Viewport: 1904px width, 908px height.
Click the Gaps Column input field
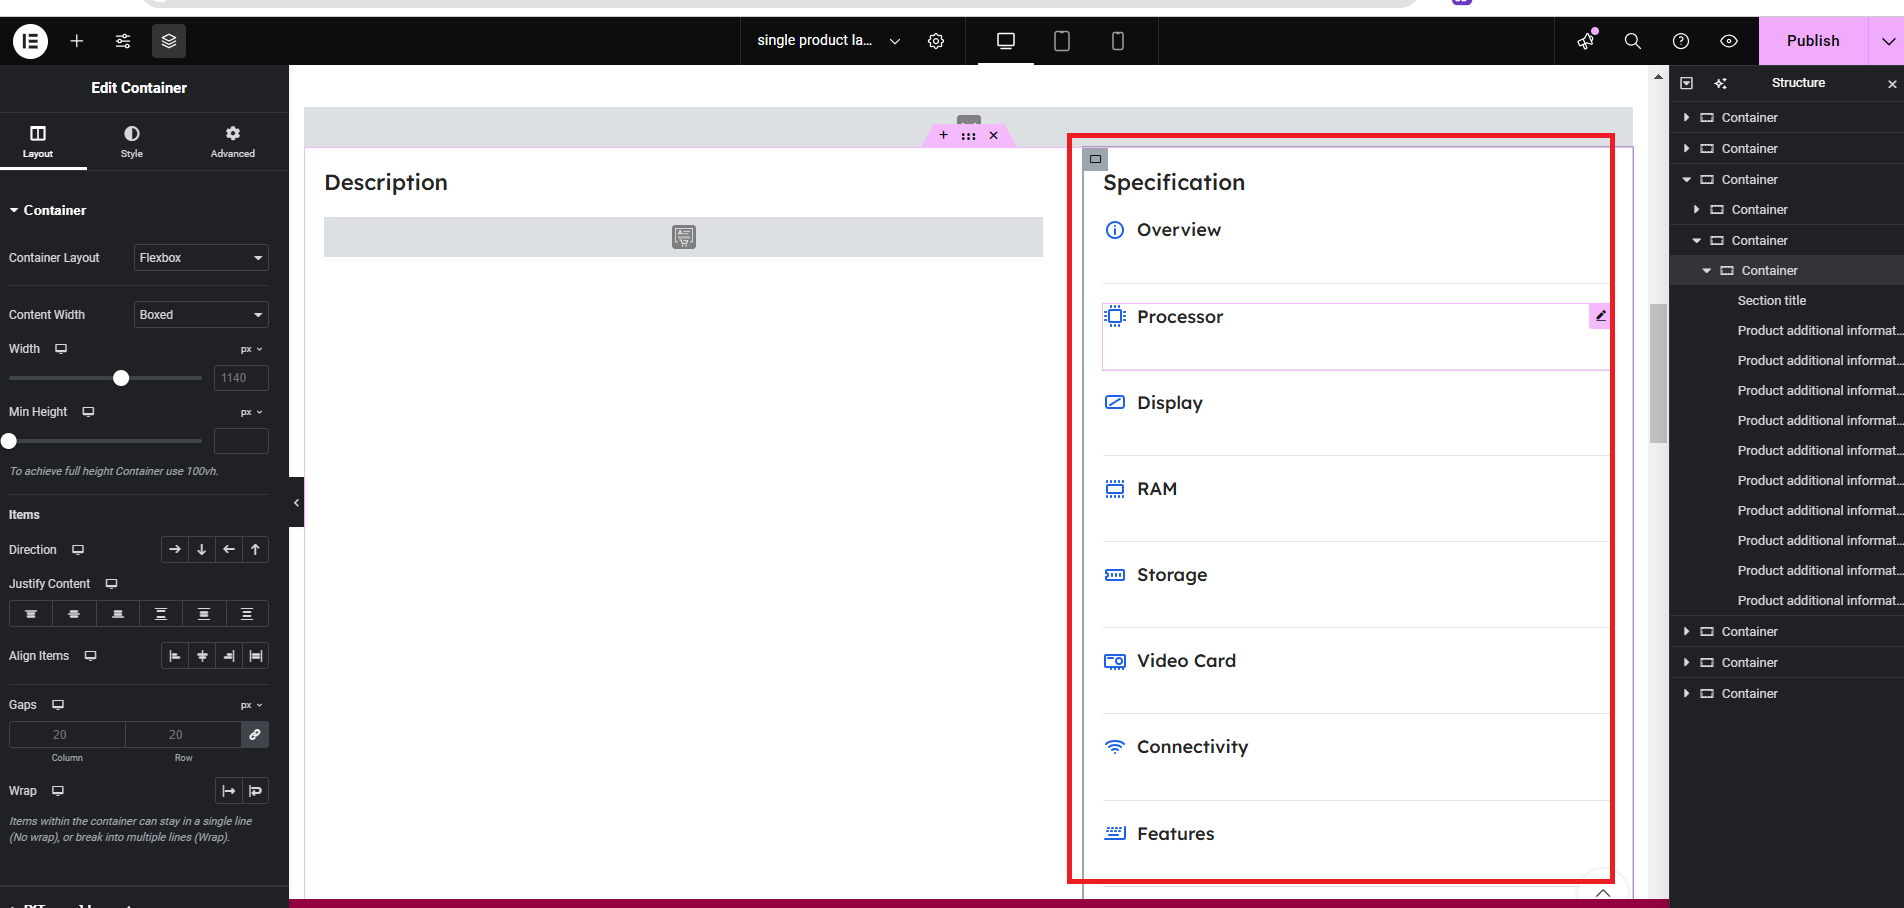[67, 735]
